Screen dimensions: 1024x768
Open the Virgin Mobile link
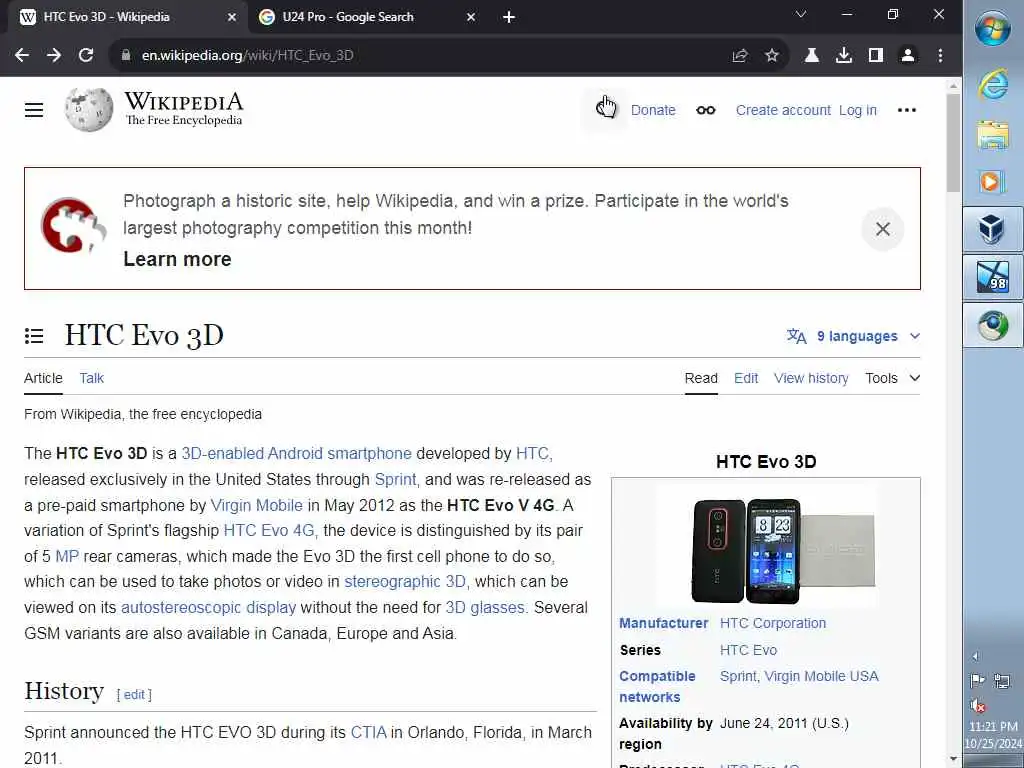point(257,505)
